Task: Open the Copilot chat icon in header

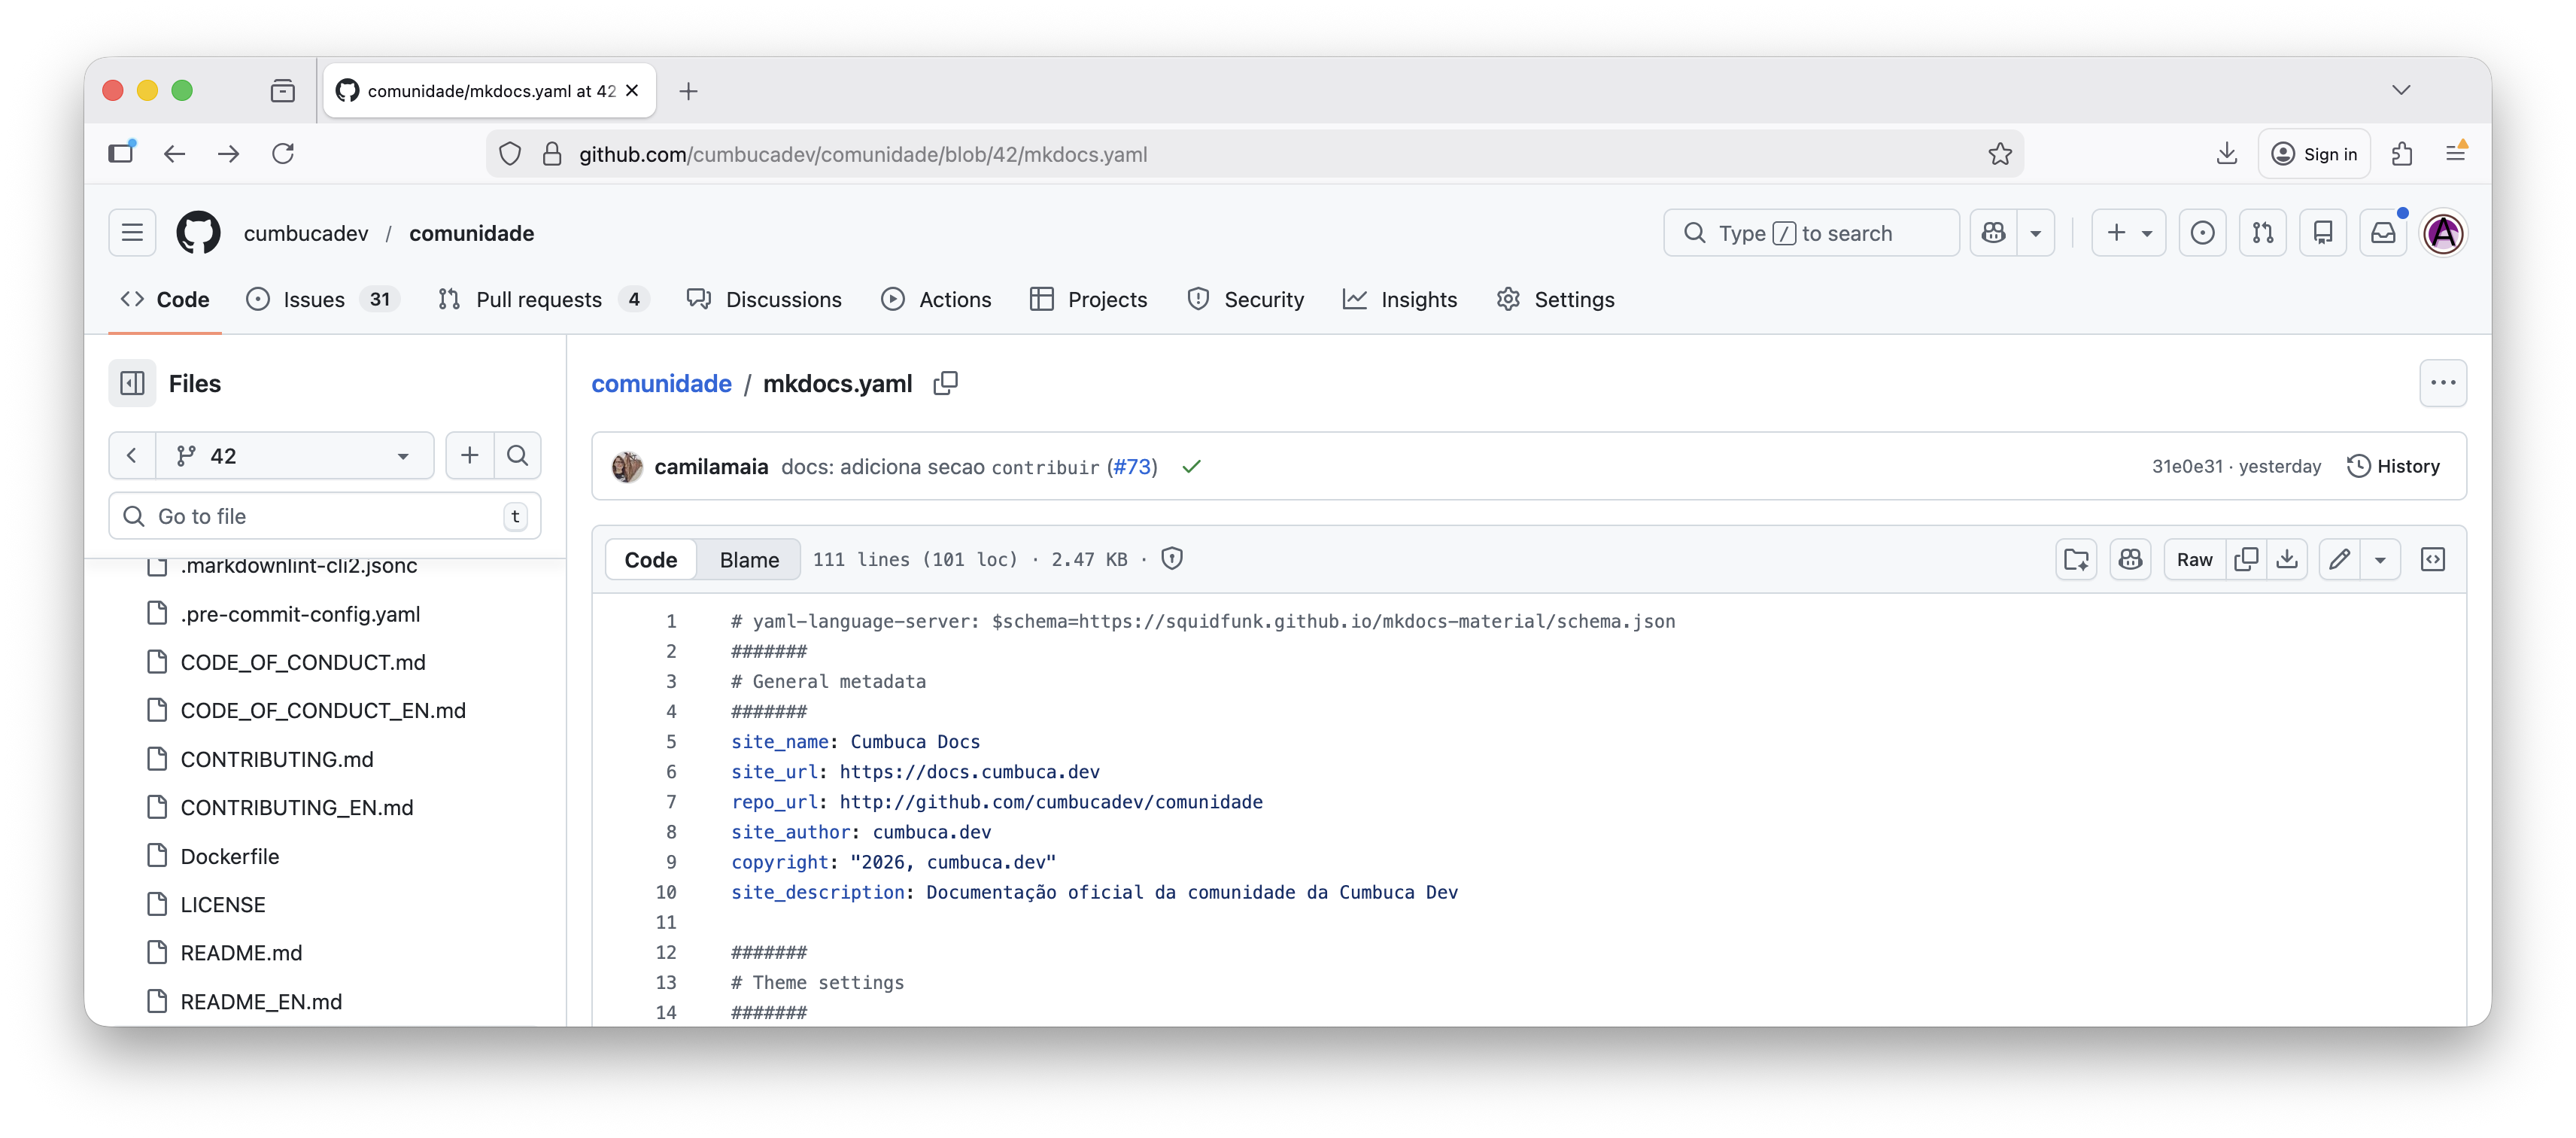Action: click(1994, 233)
